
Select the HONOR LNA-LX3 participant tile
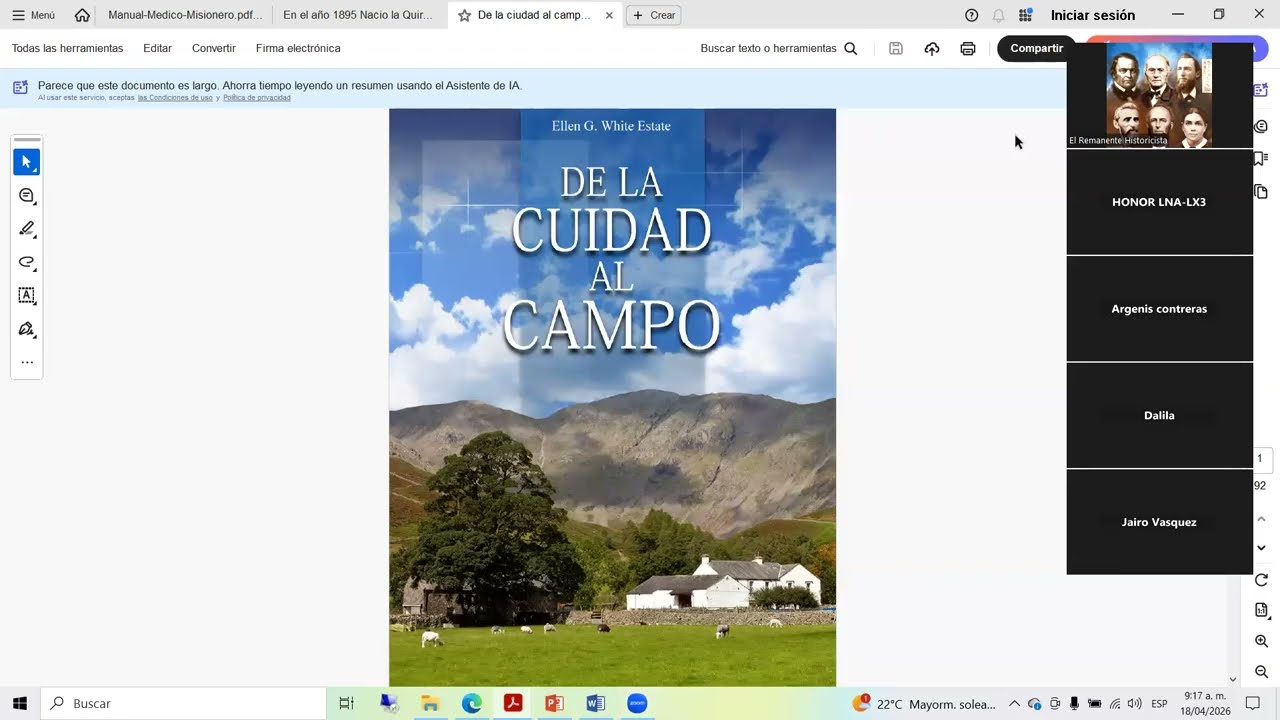tap(1159, 202)
